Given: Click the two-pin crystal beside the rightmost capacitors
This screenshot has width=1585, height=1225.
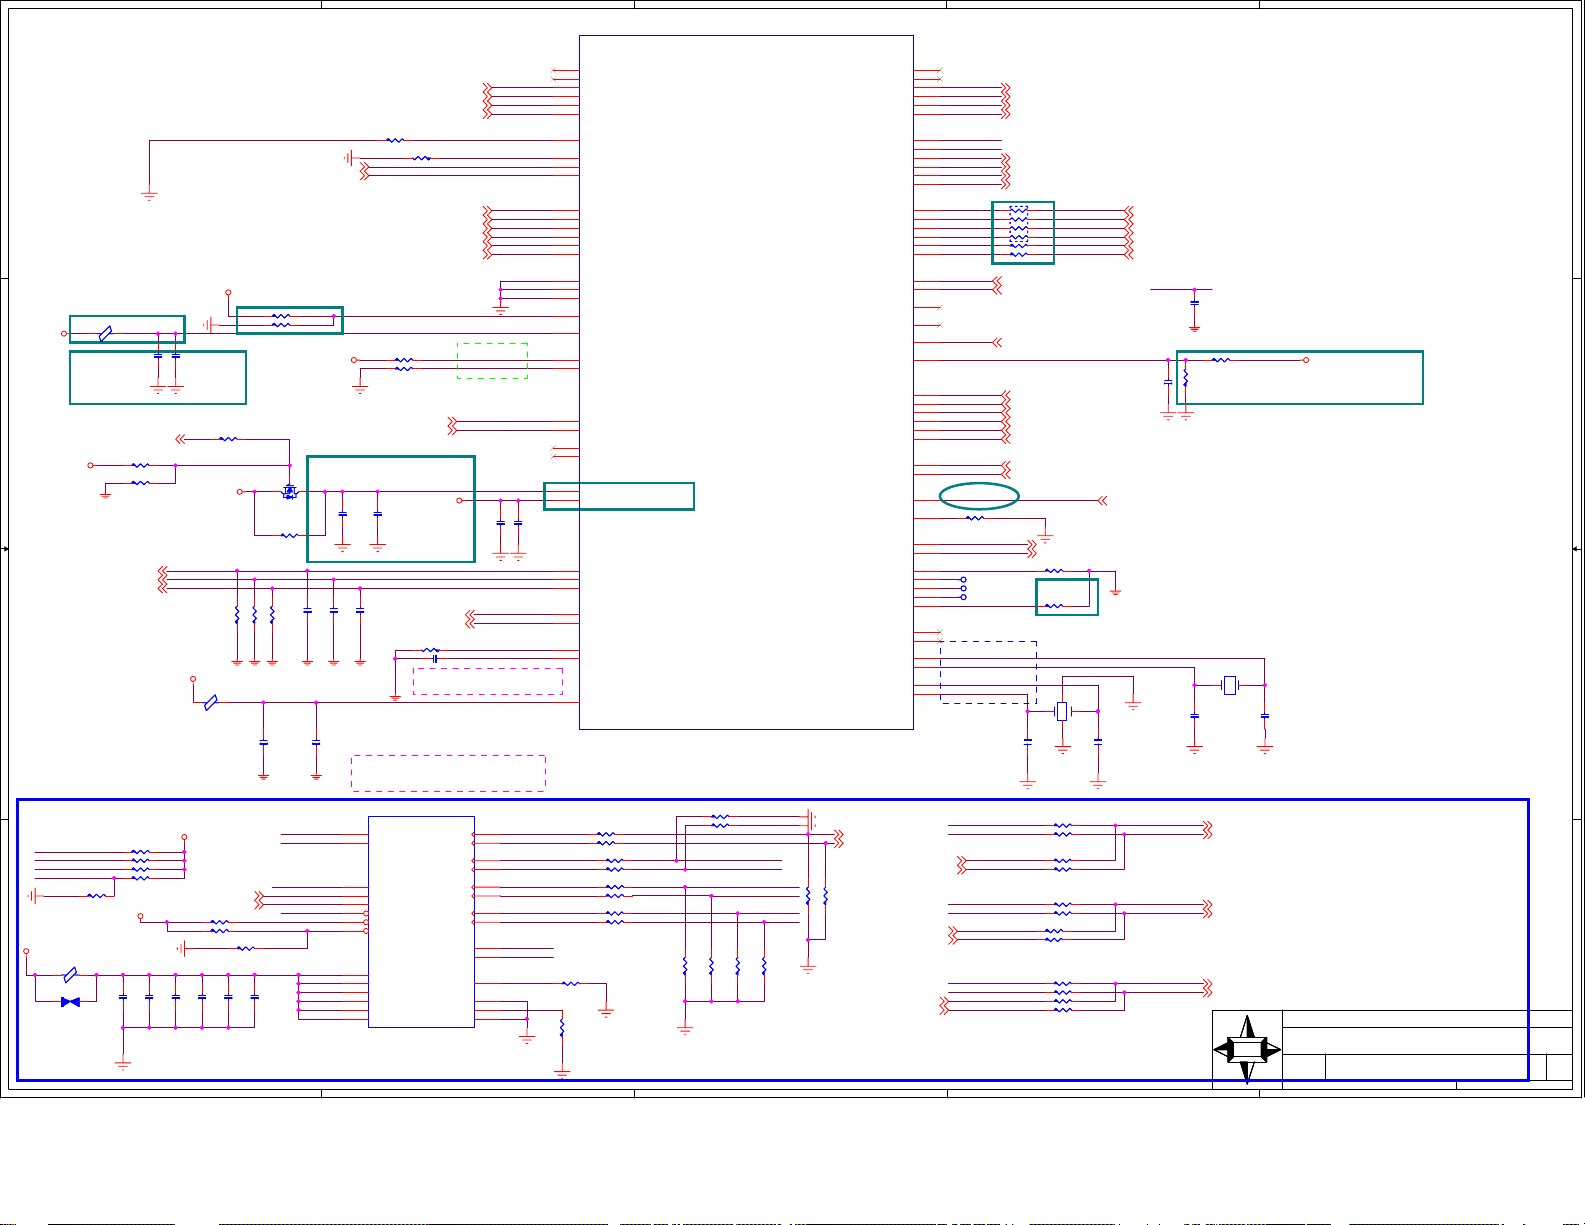Looking at the screenshot, I should point(1230,685).
